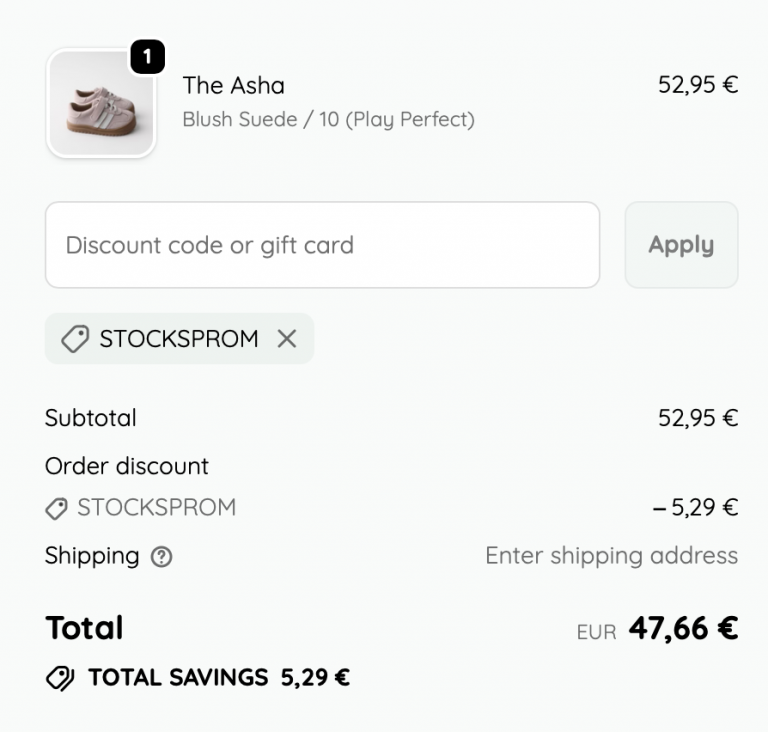
Task: Click the STOCKSPROM label in the chip
Action: pyautogui.click(x=179, y=339)
